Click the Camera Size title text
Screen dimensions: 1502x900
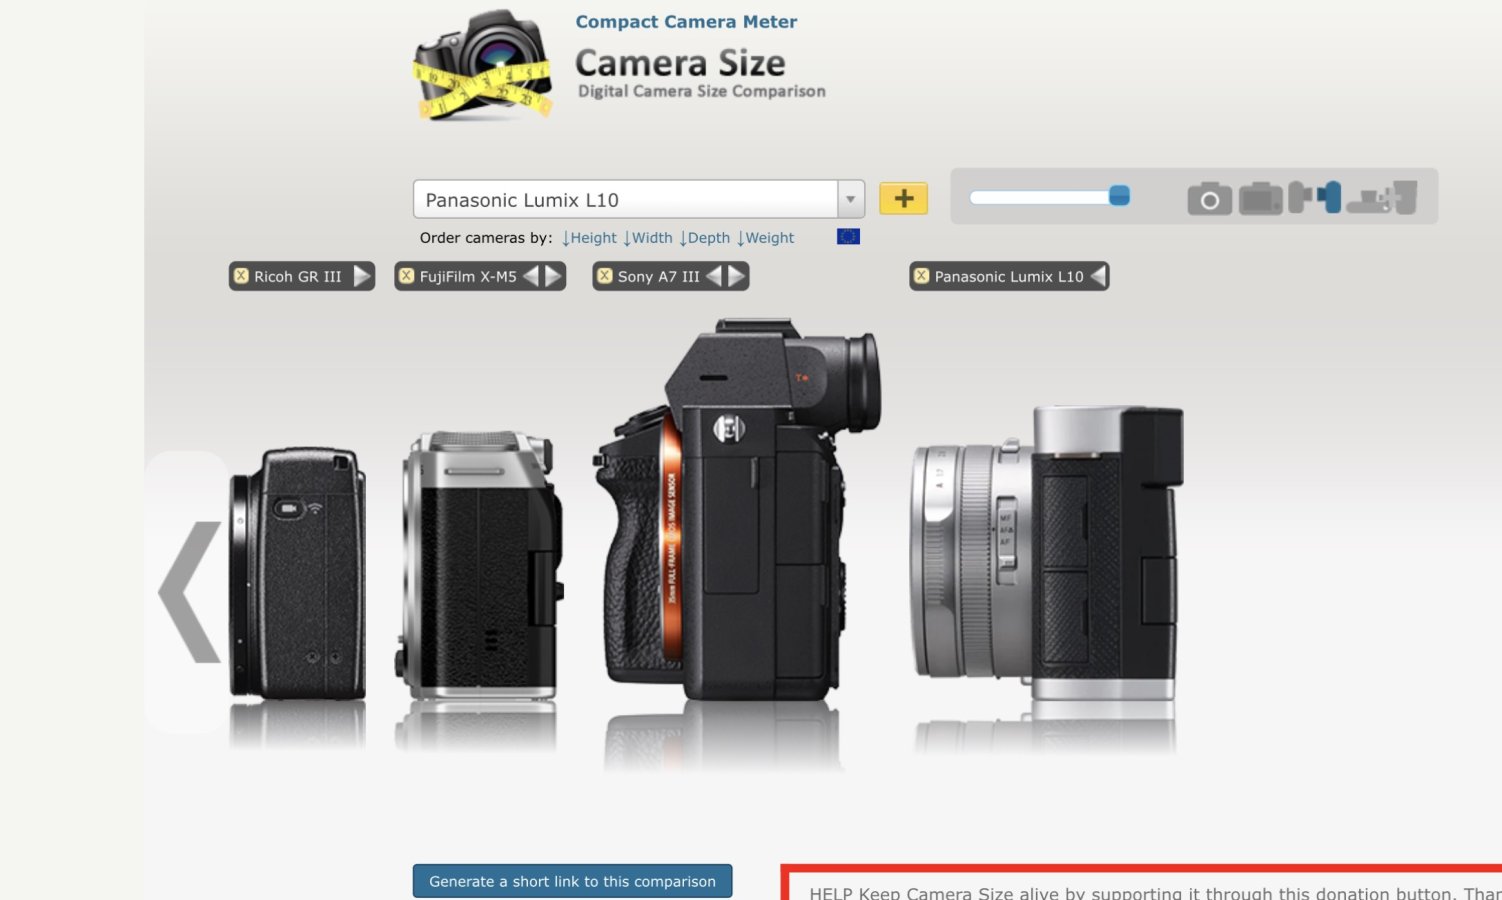(680, 63)
